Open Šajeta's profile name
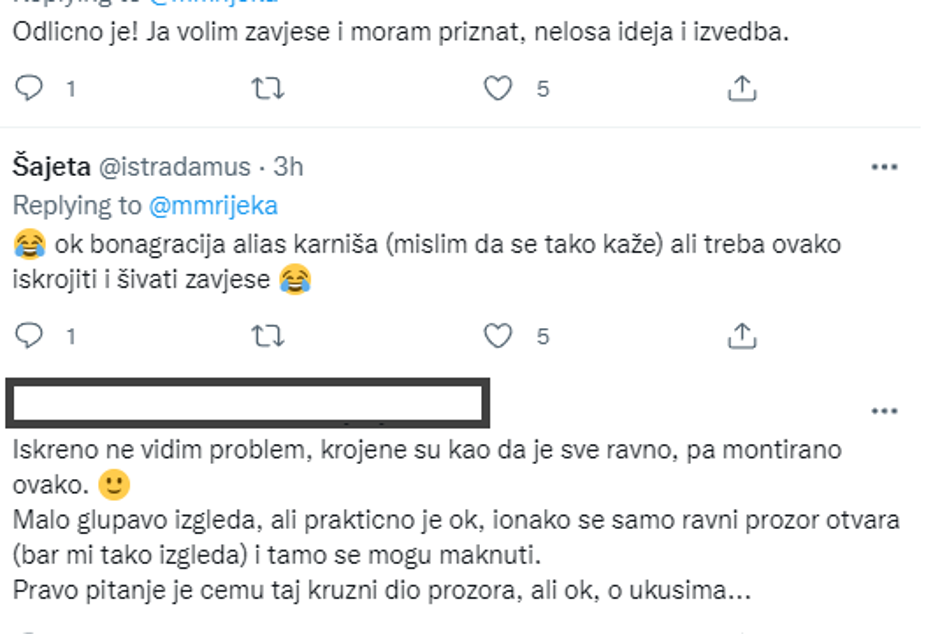Image resolution: width=940 pixels, height=634 pixels. pyautogui.click(x=51, y=167)
